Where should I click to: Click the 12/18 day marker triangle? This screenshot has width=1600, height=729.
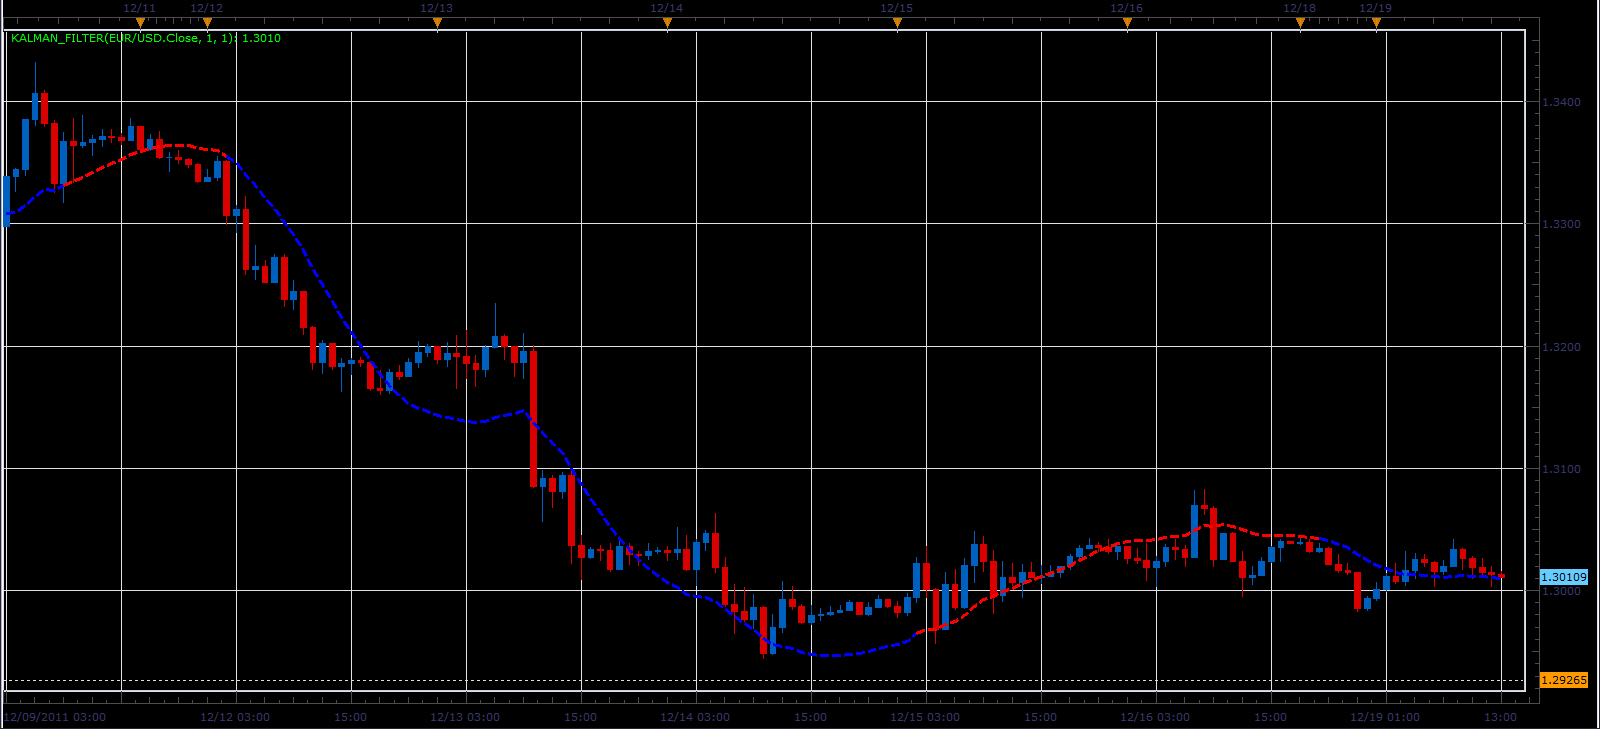click(1300, 23)
